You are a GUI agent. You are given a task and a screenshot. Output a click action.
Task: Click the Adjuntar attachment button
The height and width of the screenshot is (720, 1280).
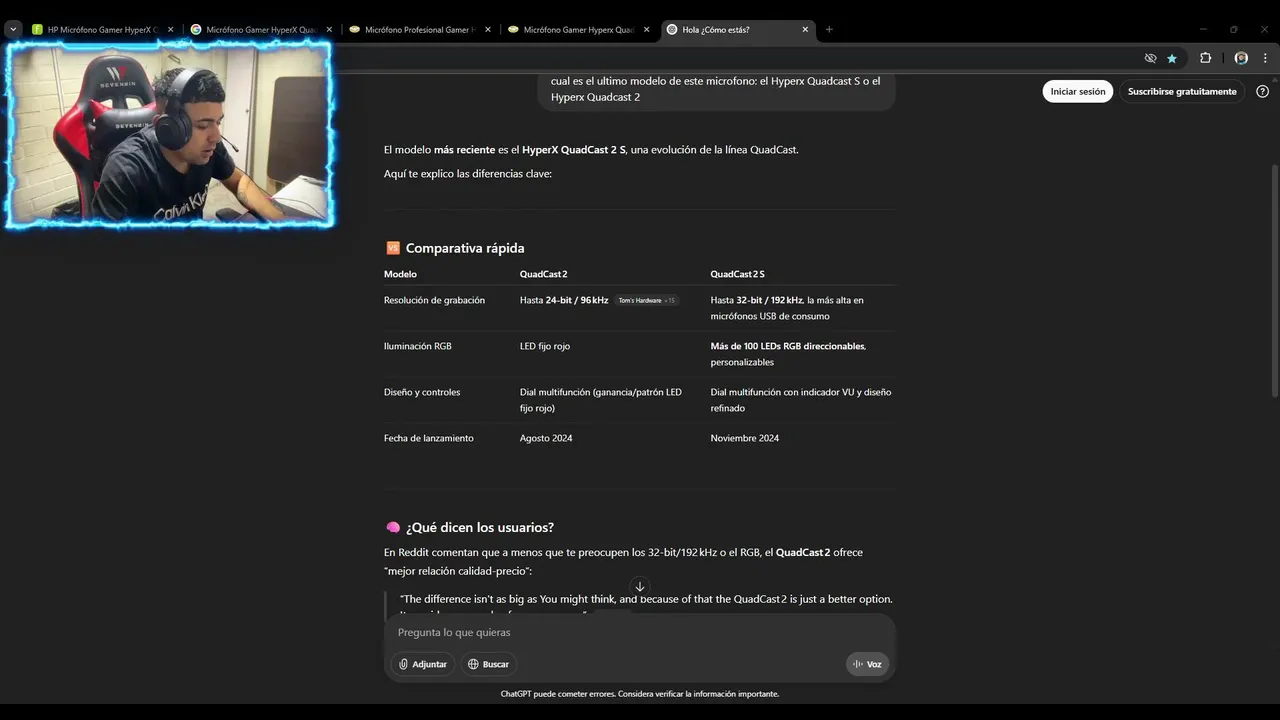click(x=423, y=664)
